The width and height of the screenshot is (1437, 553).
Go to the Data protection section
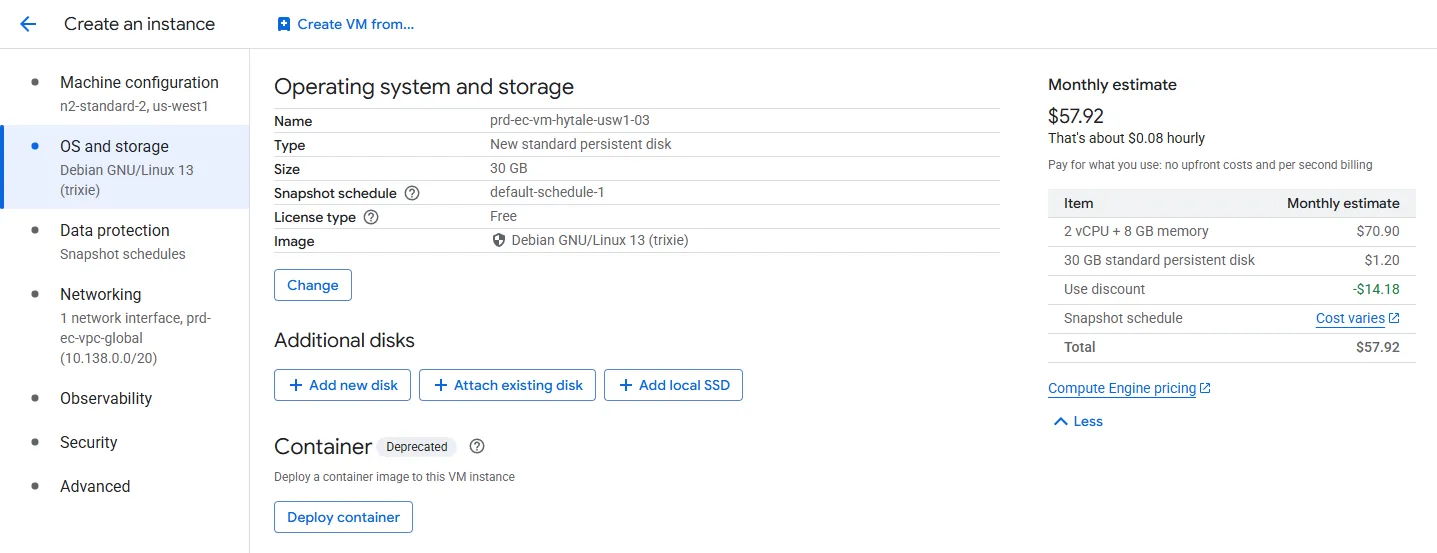coord(125,241)
